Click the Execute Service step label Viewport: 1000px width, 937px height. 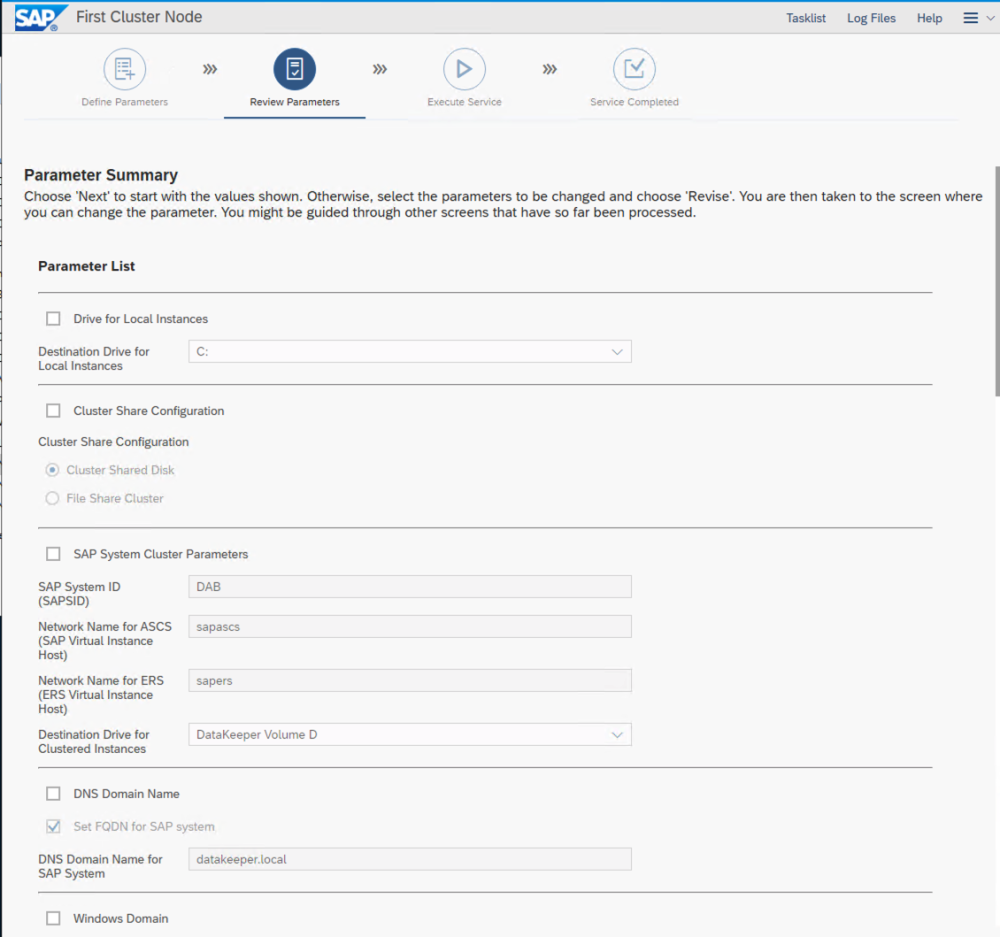point(464,102)
